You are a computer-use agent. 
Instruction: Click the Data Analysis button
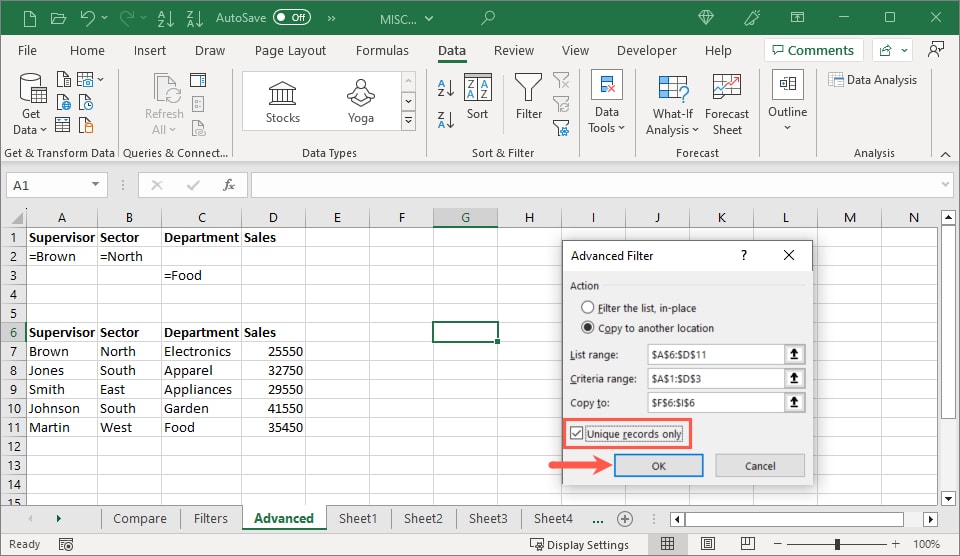coord(872,80)
